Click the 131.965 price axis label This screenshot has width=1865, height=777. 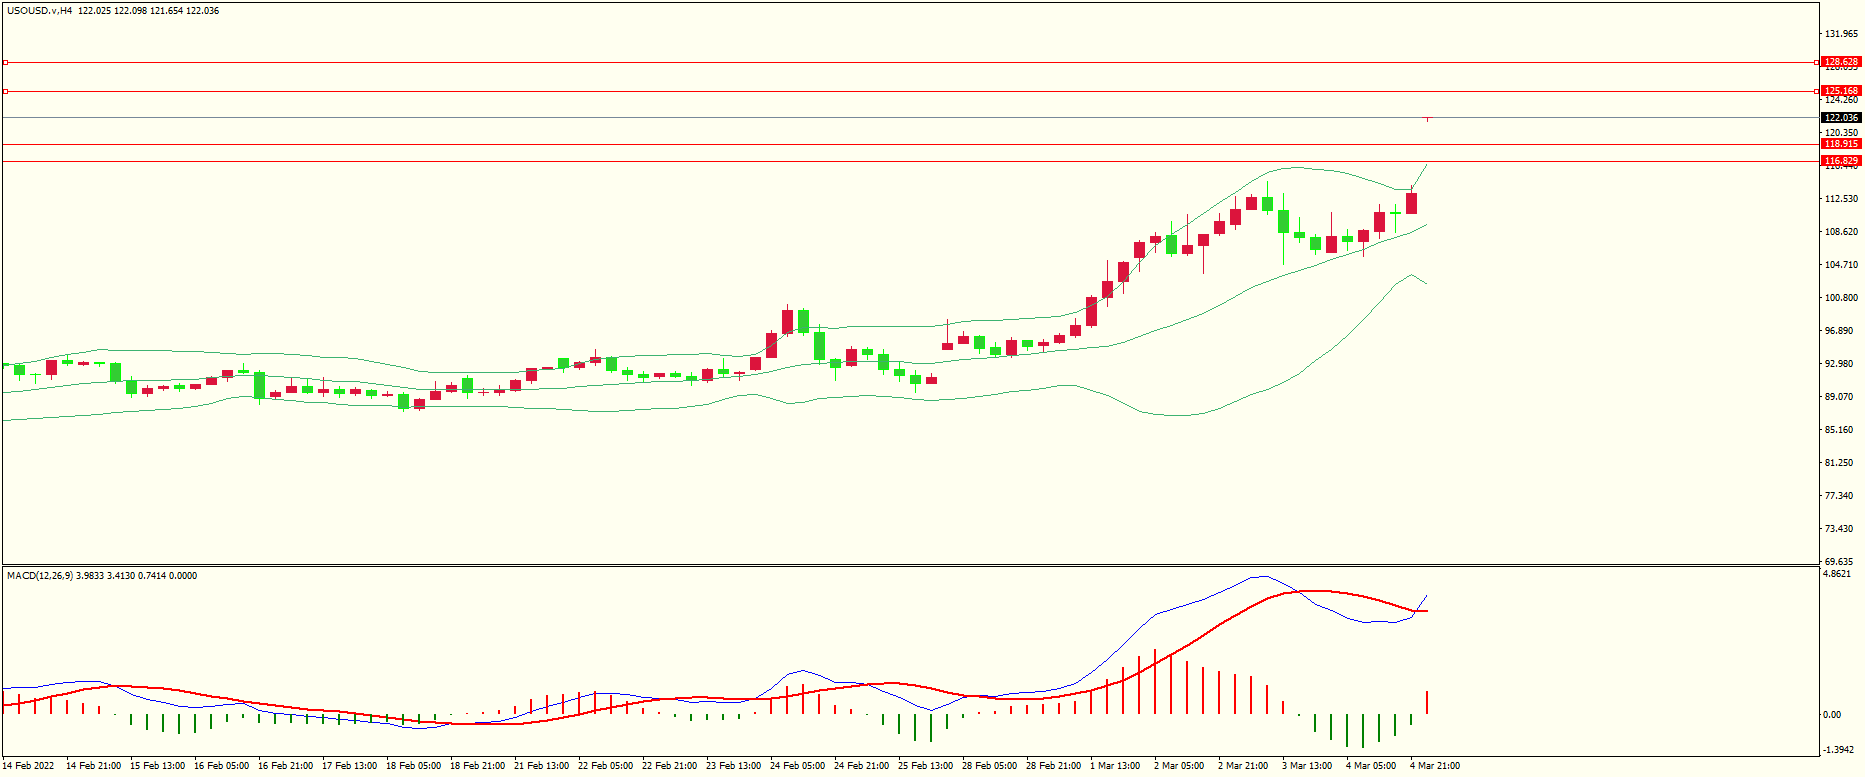click(x=1841, y=34)
